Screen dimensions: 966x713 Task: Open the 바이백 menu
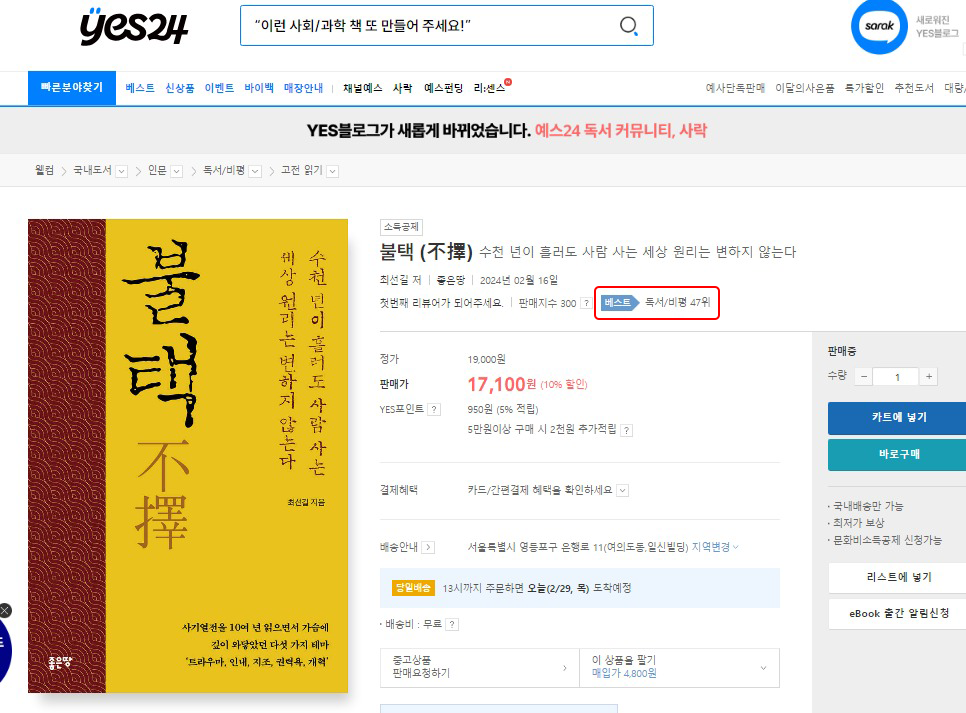(259, 88)
